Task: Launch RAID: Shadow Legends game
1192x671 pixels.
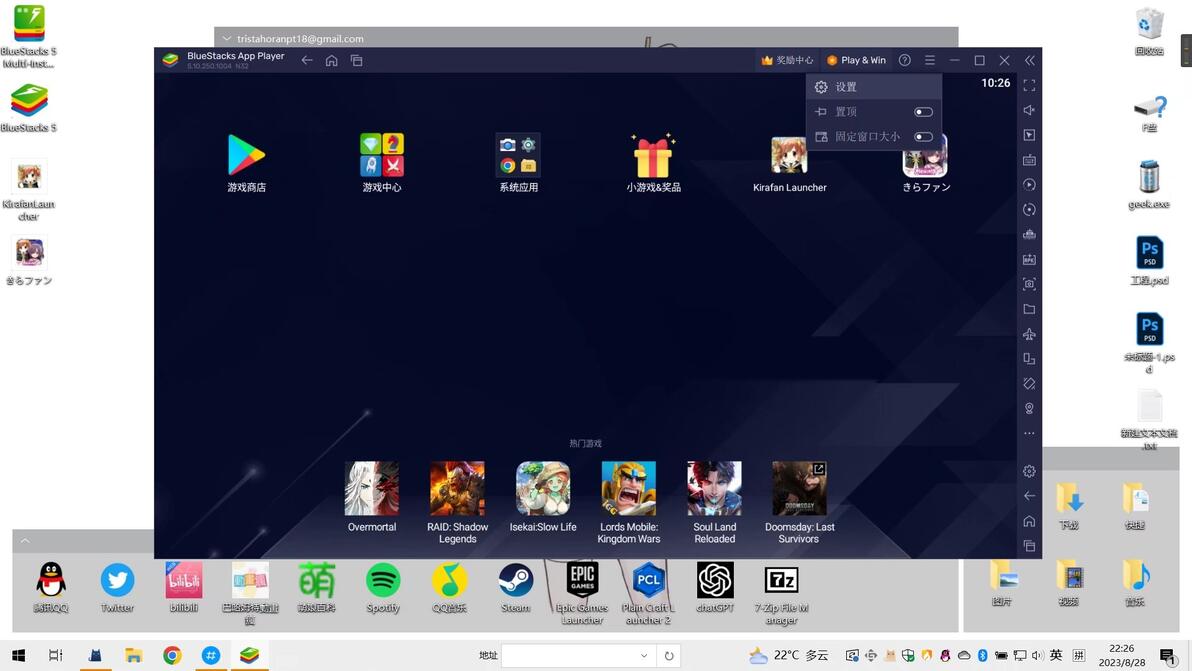Action: [x=457, y=489]
